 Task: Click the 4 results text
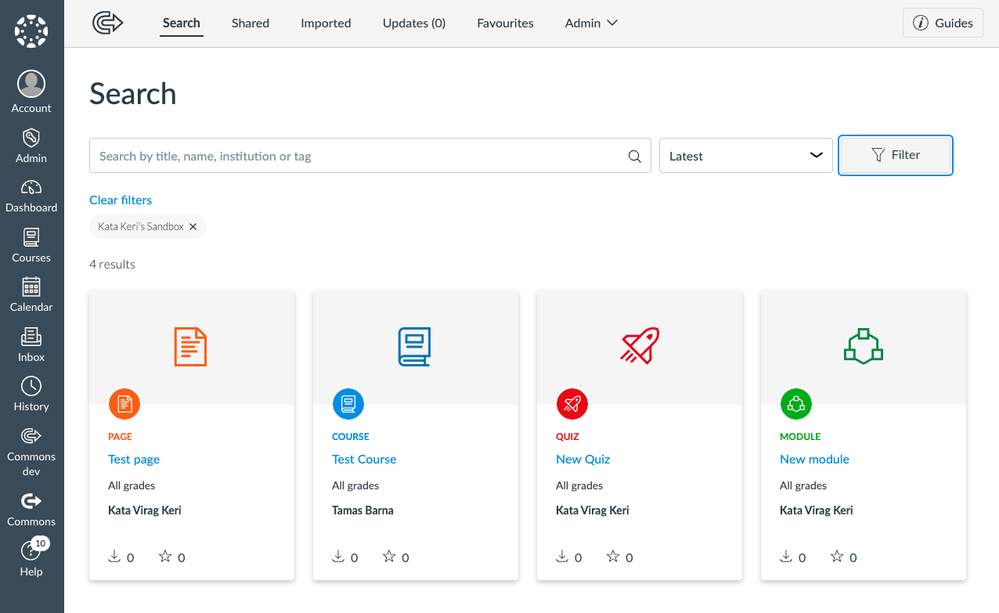click(x=112, y=264)
